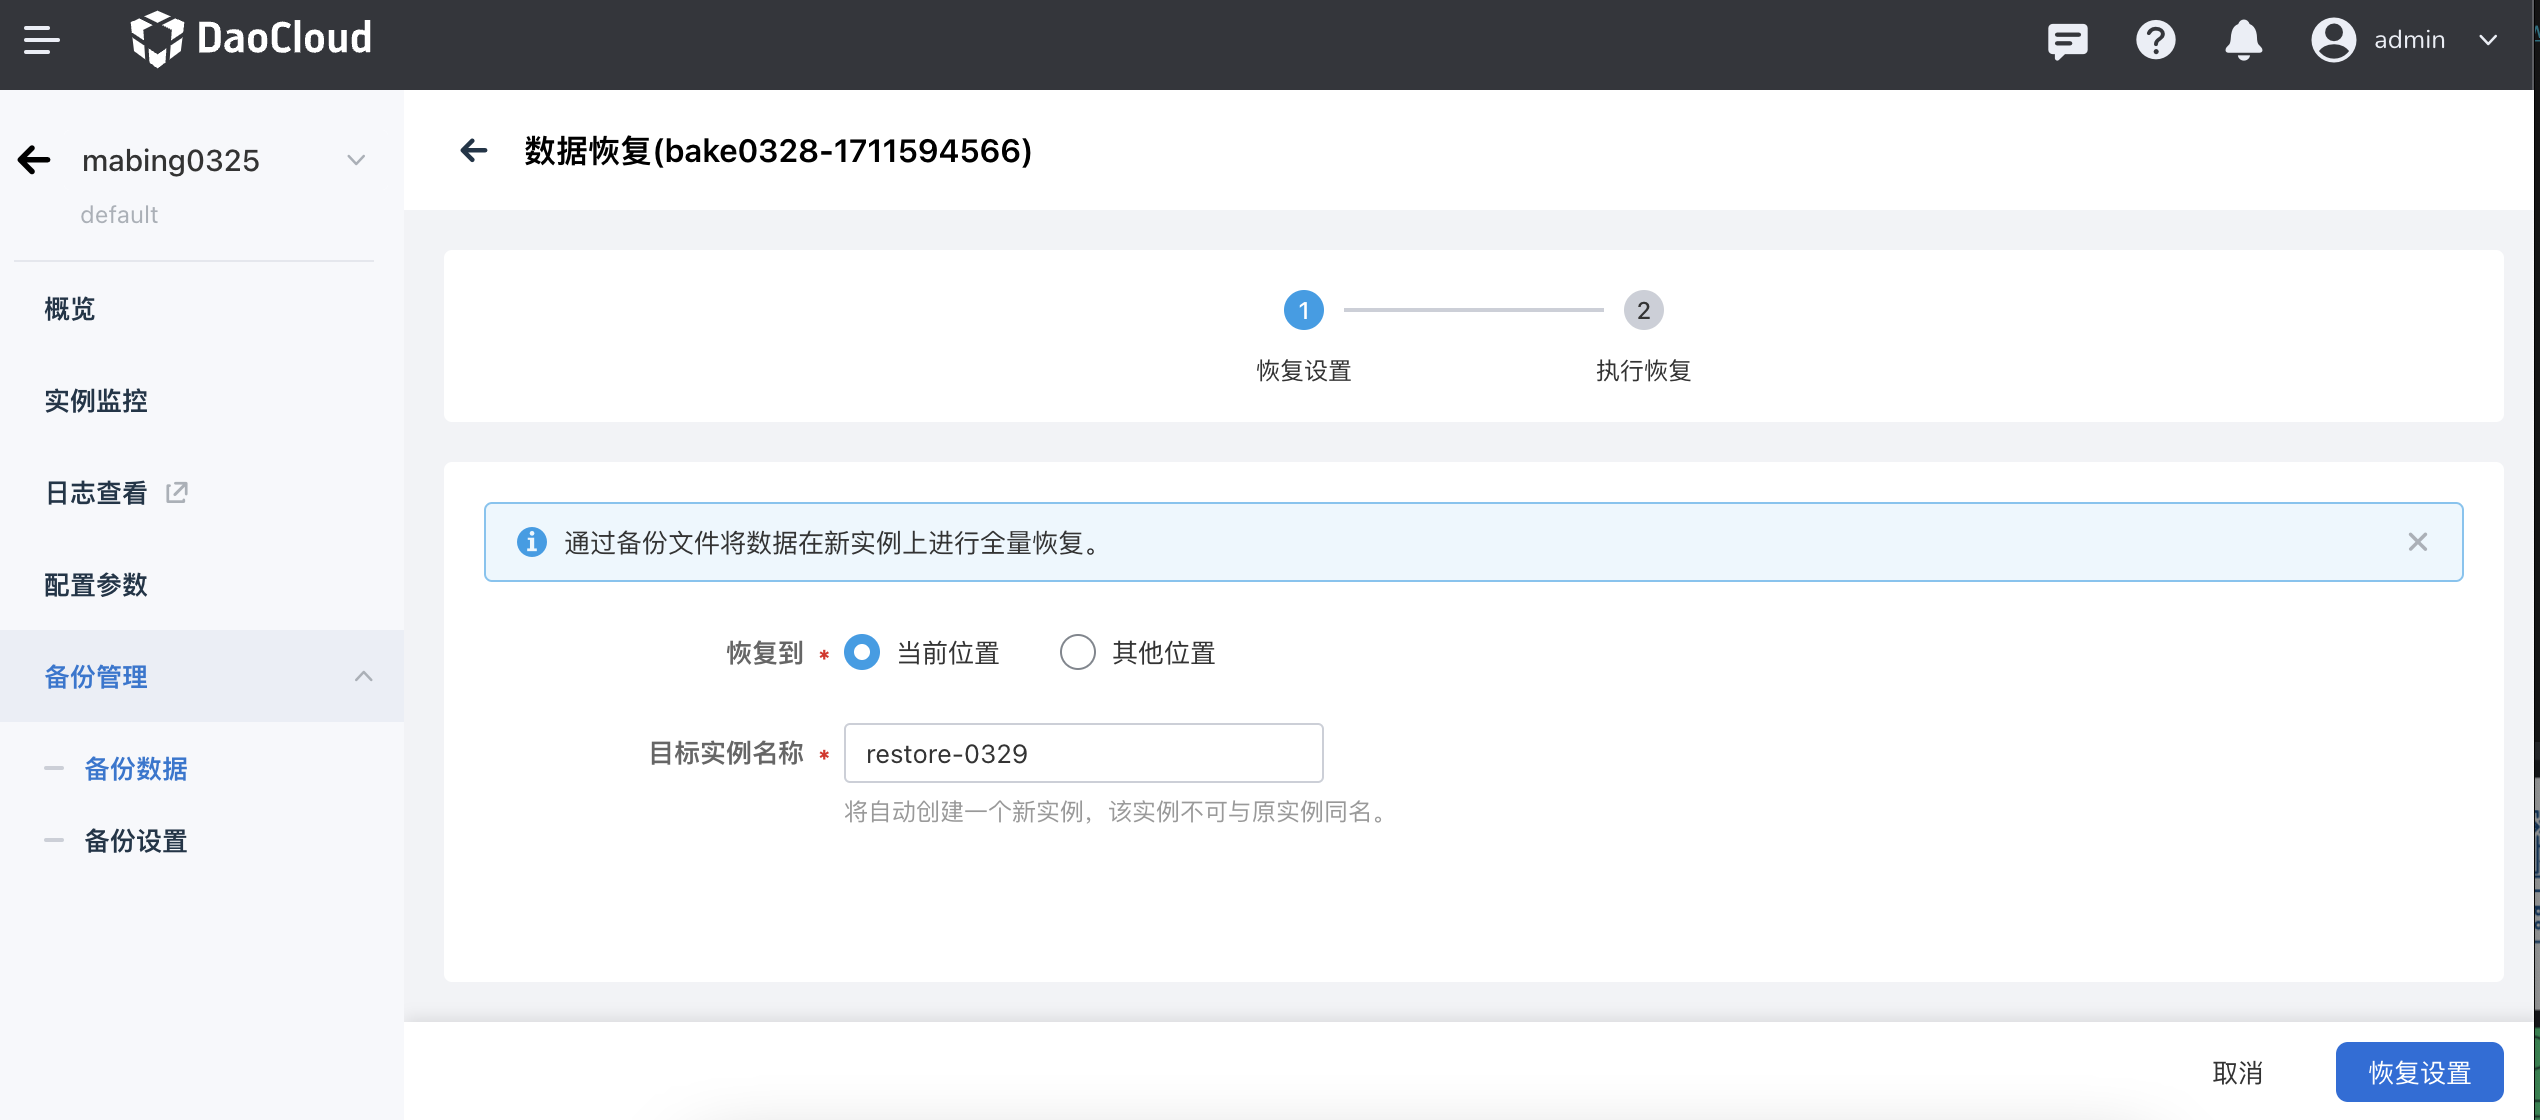The height and width of the screenshot is (1120, 2540).
Task: Click the 取消 cancel button
Action: point(2237,1072)
